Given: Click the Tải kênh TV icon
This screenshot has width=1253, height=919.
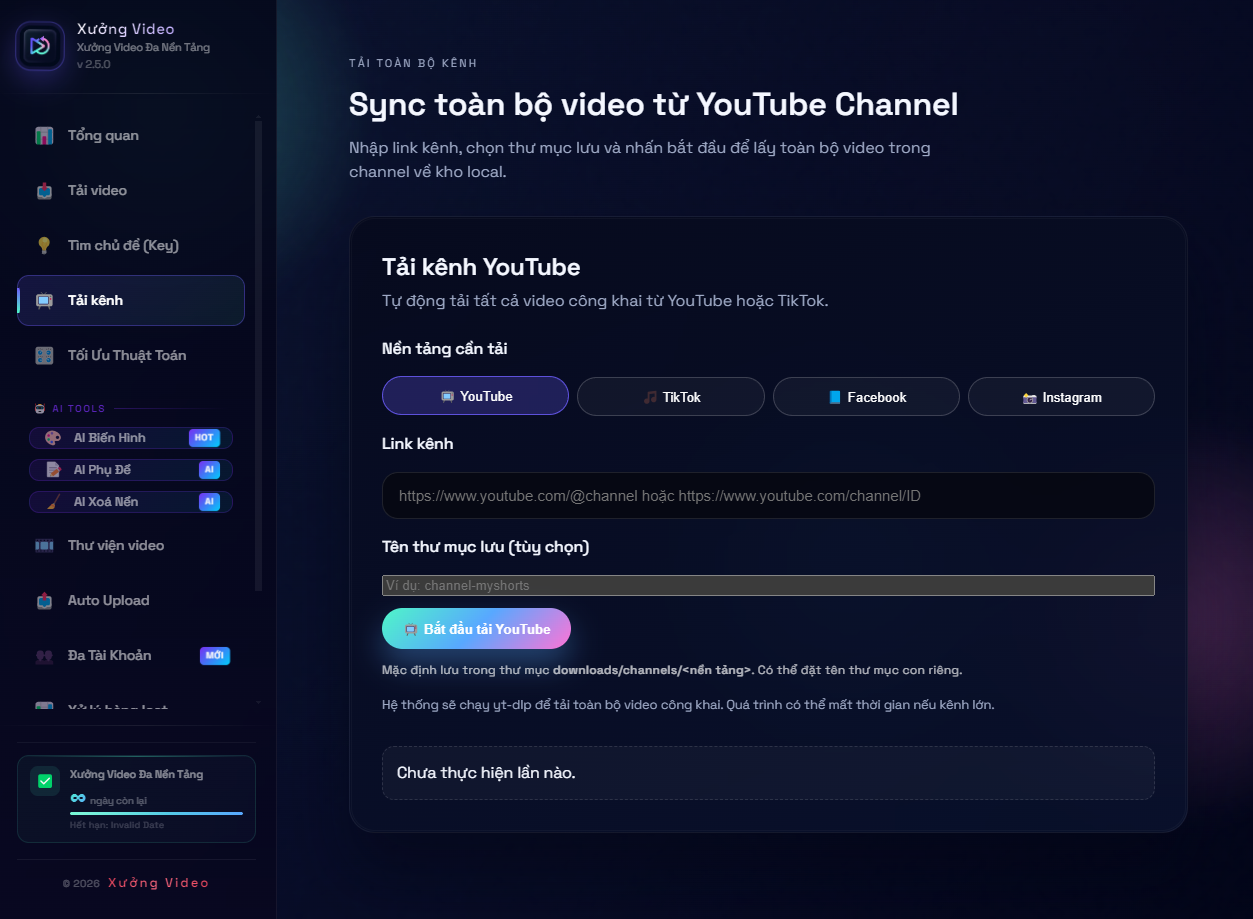Looking at the screenshot, I should coord(44,301).
